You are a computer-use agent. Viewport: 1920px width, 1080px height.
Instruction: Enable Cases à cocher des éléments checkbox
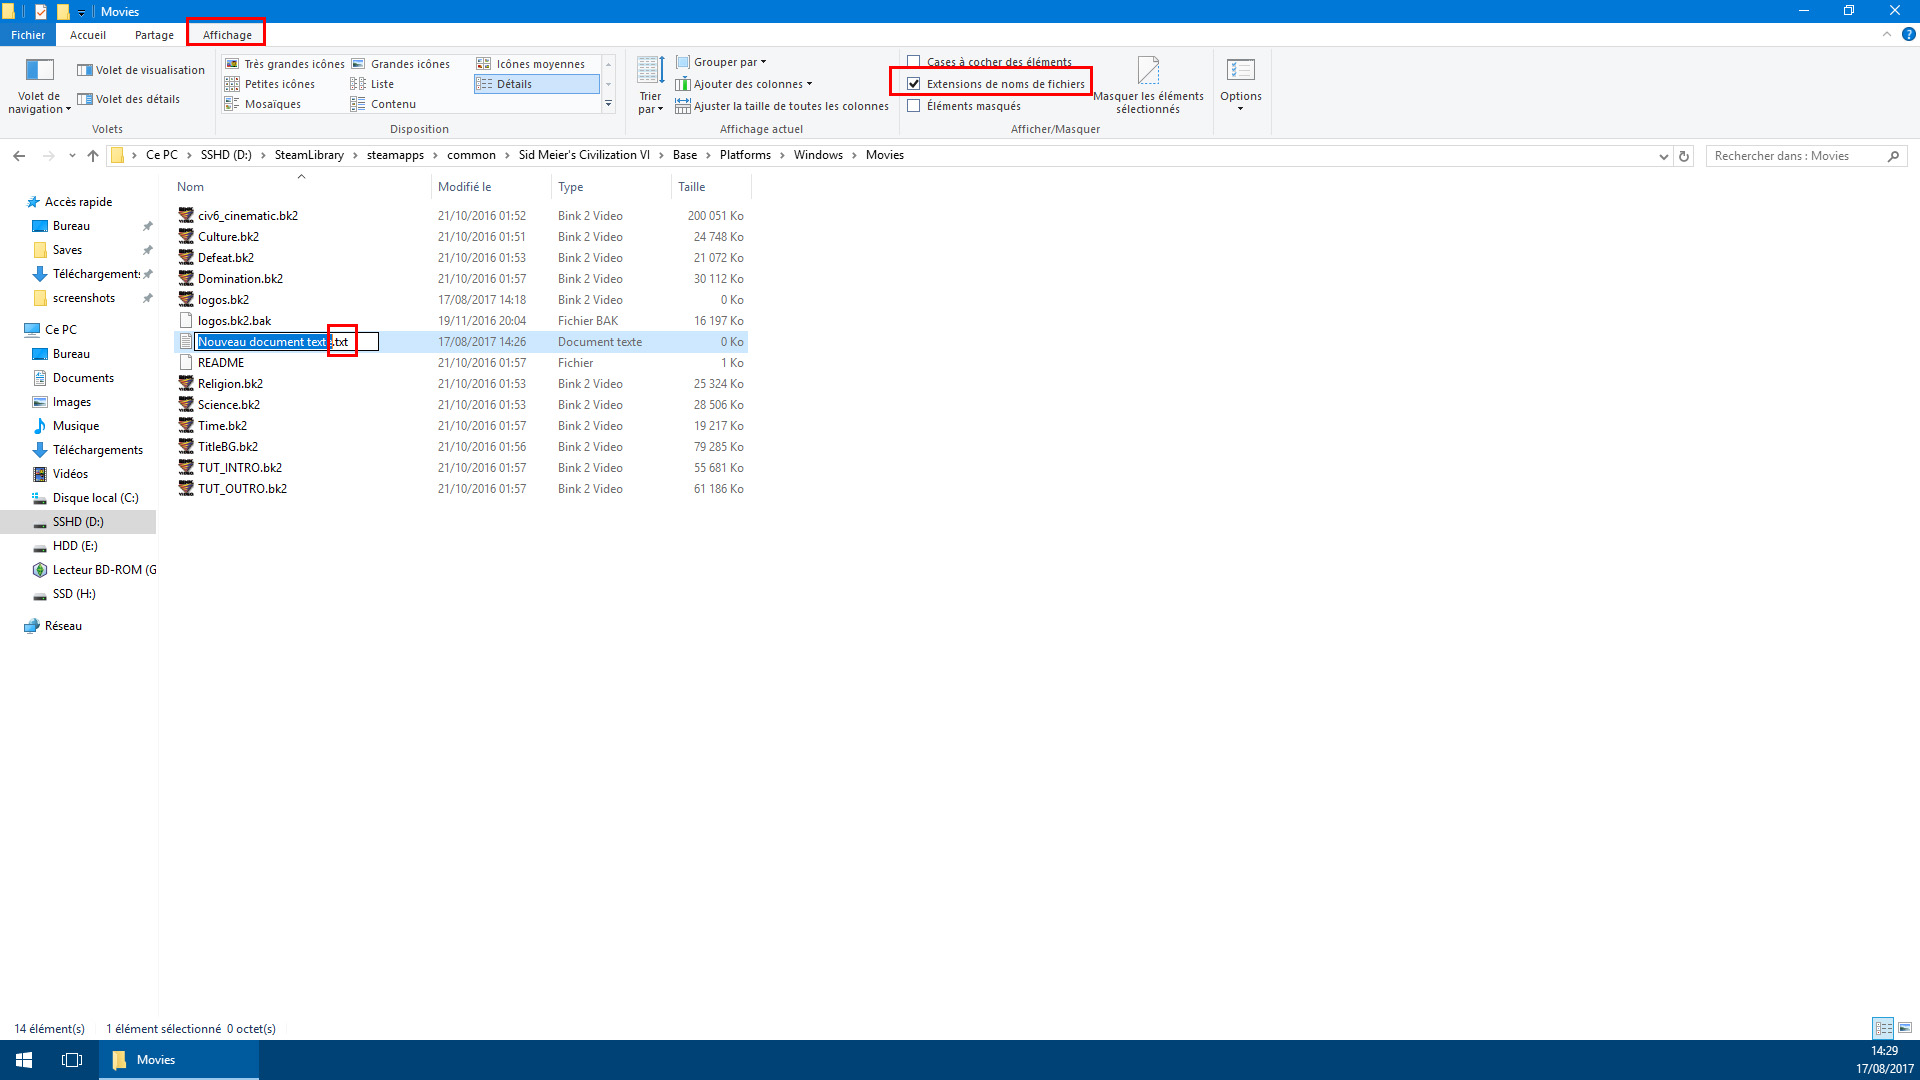point(914,62)
